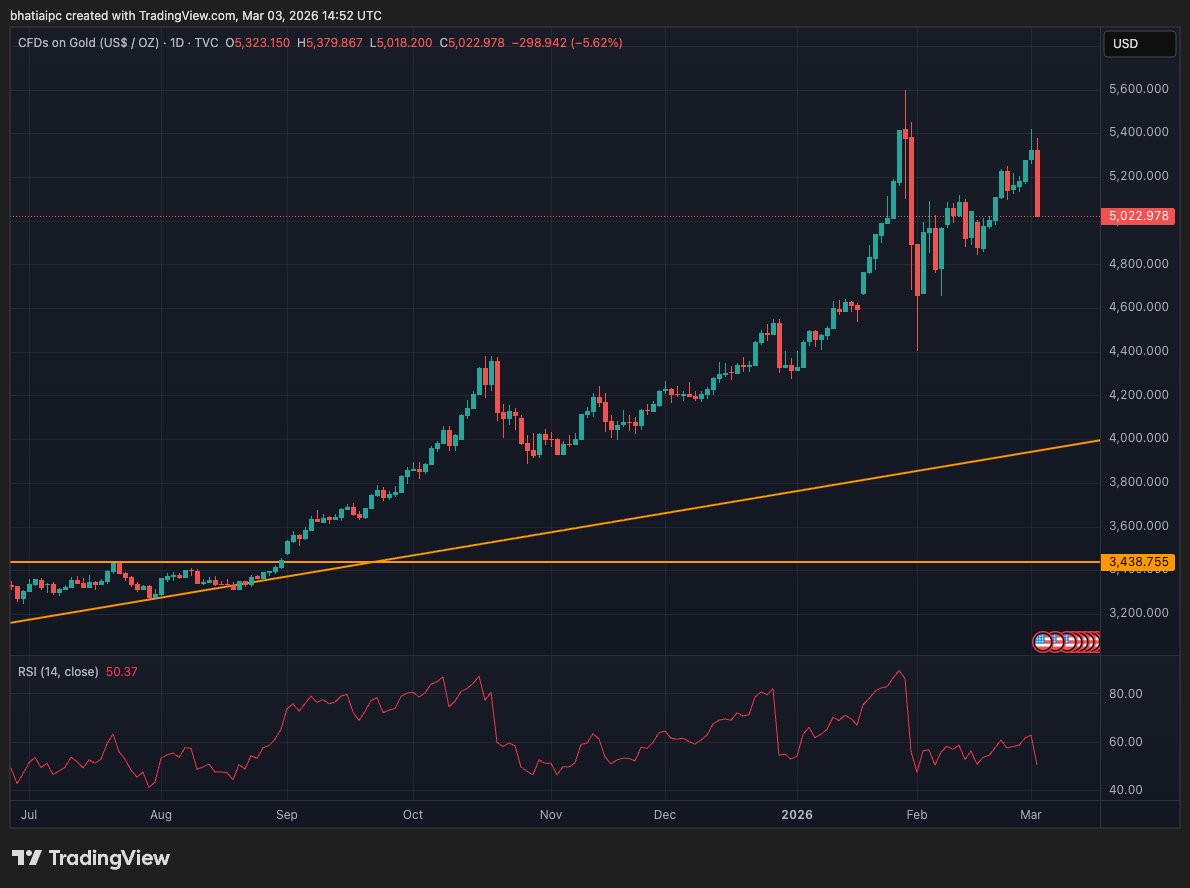Image resolution: width=1190 pixels, height=888 pixels.
Task: Click the Oct label on the time axis
Action: point(413,815)
